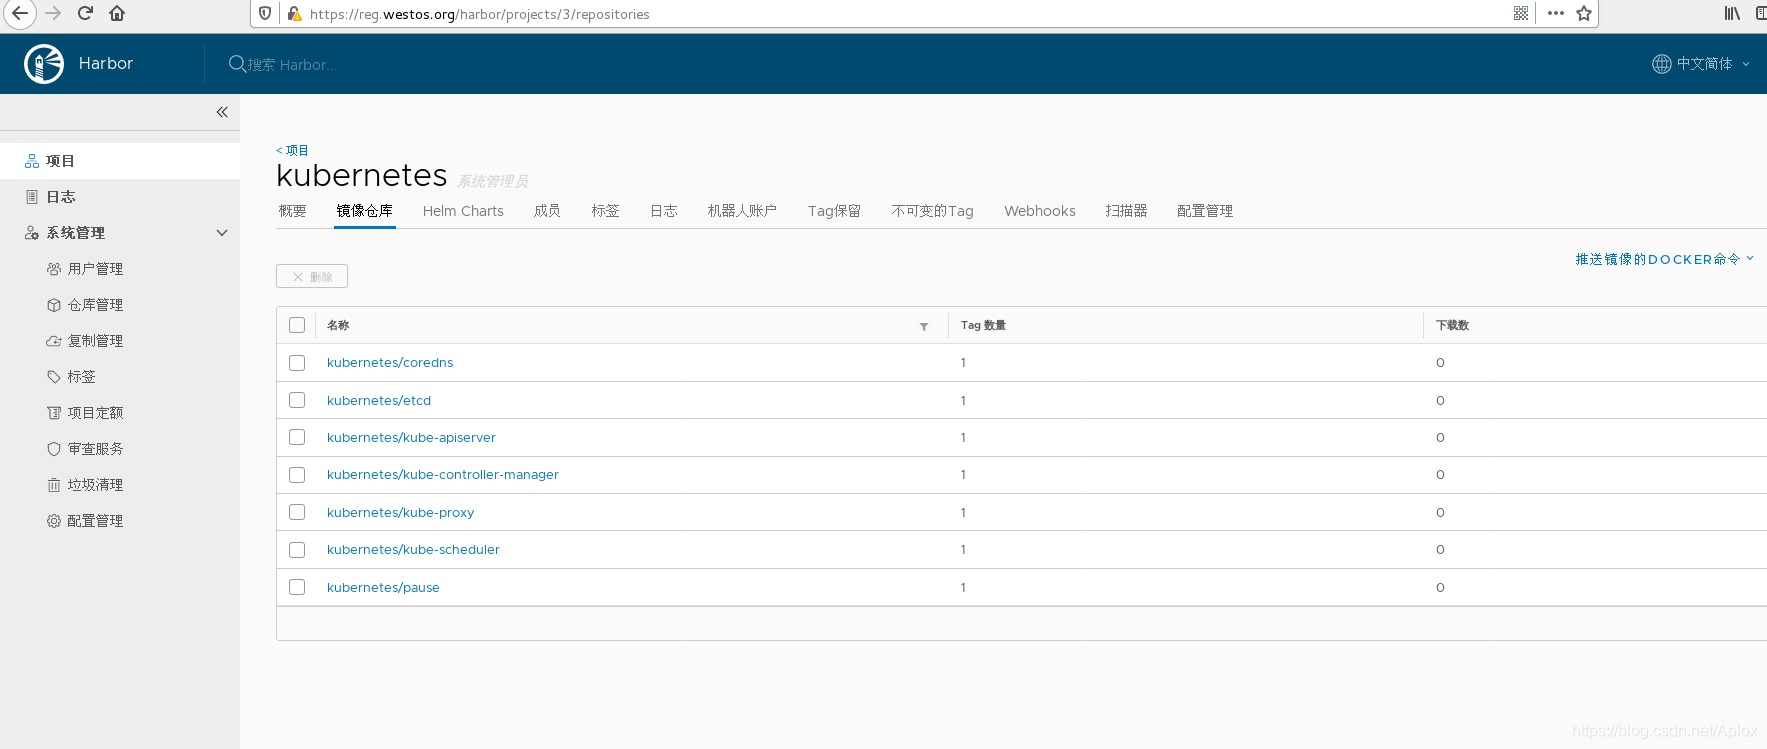Open 项目 in the sidebar
The width and height of the screenshot is (1767, 749).
click(120, 161)
